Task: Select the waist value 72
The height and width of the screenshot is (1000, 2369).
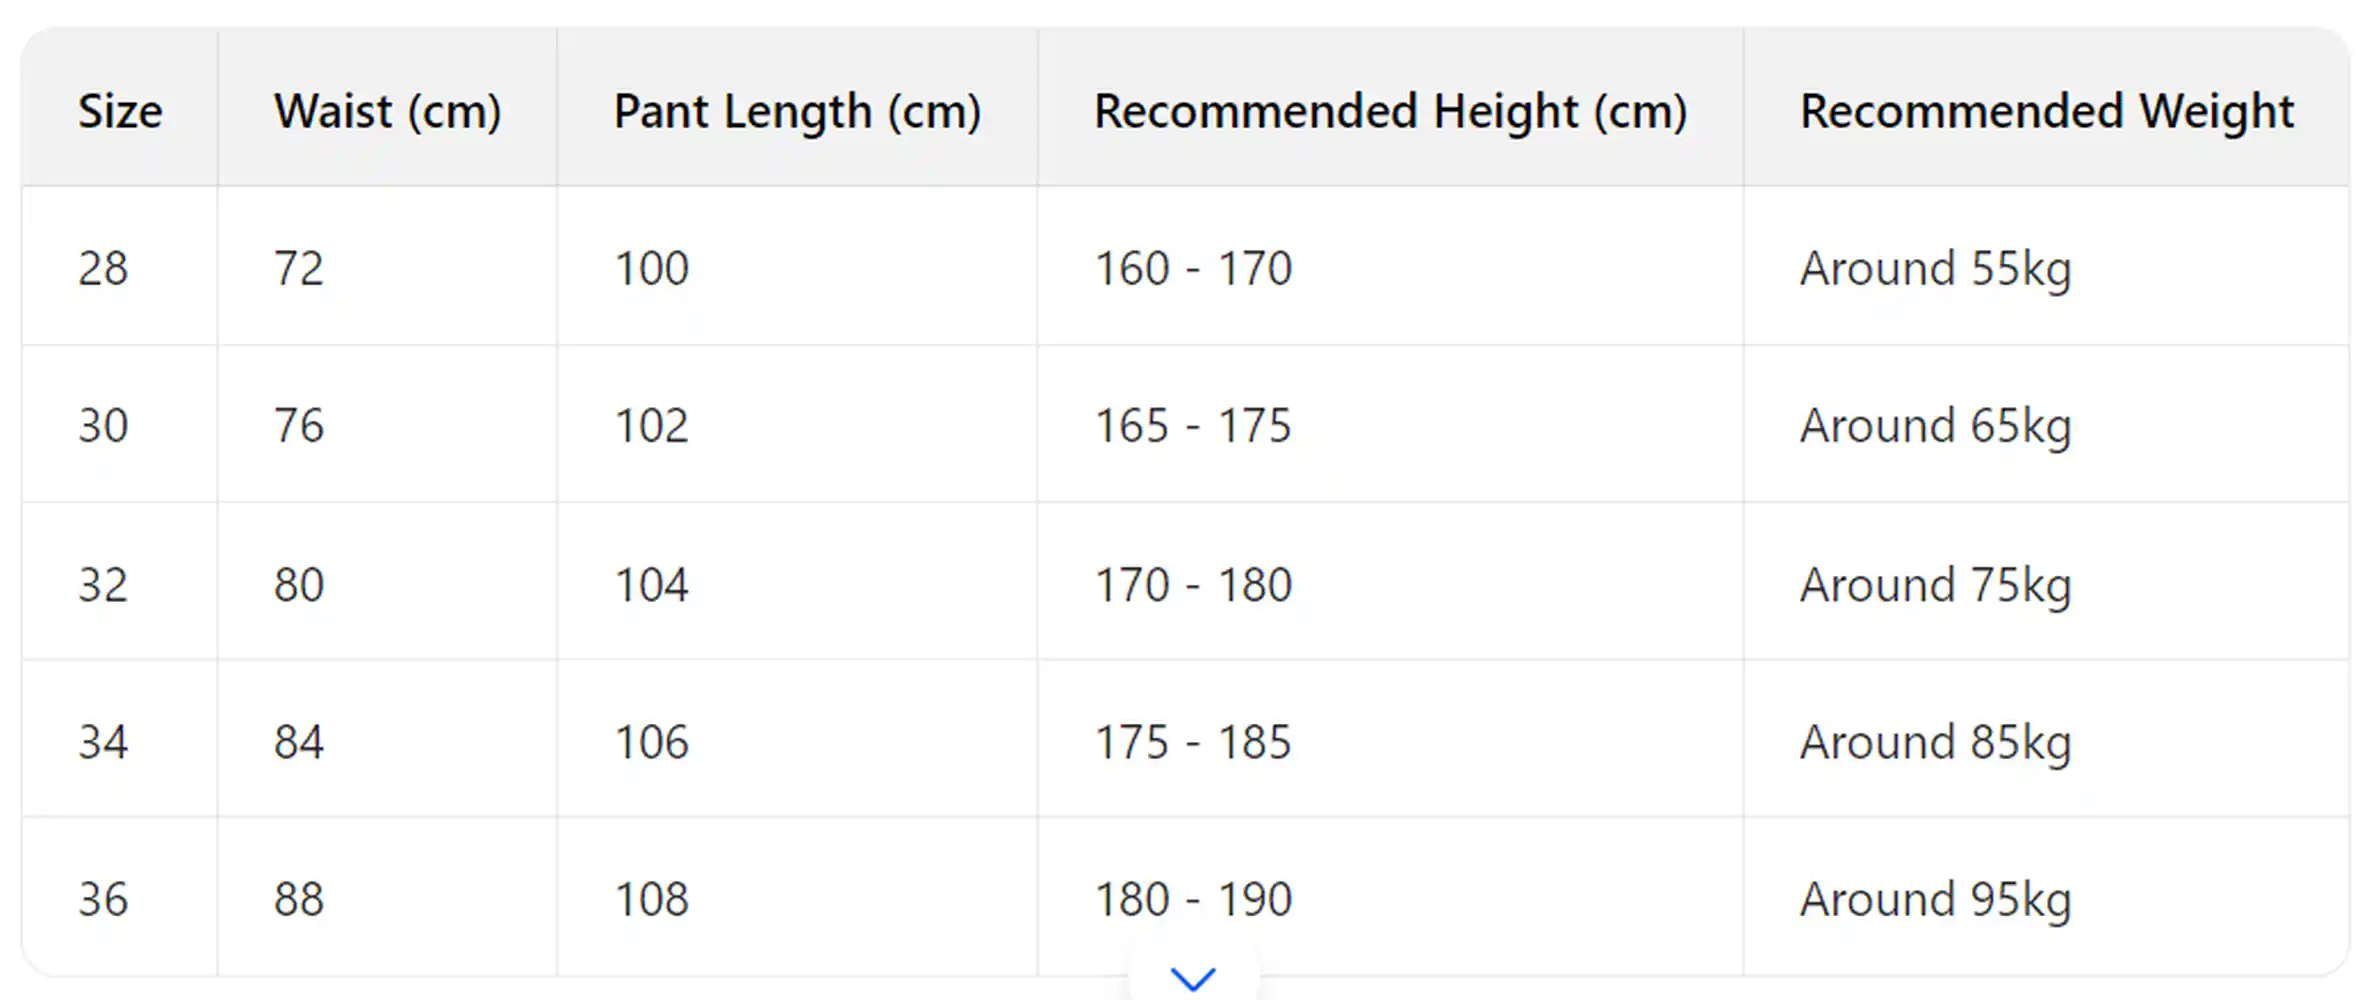Action: tap(299, 268)
